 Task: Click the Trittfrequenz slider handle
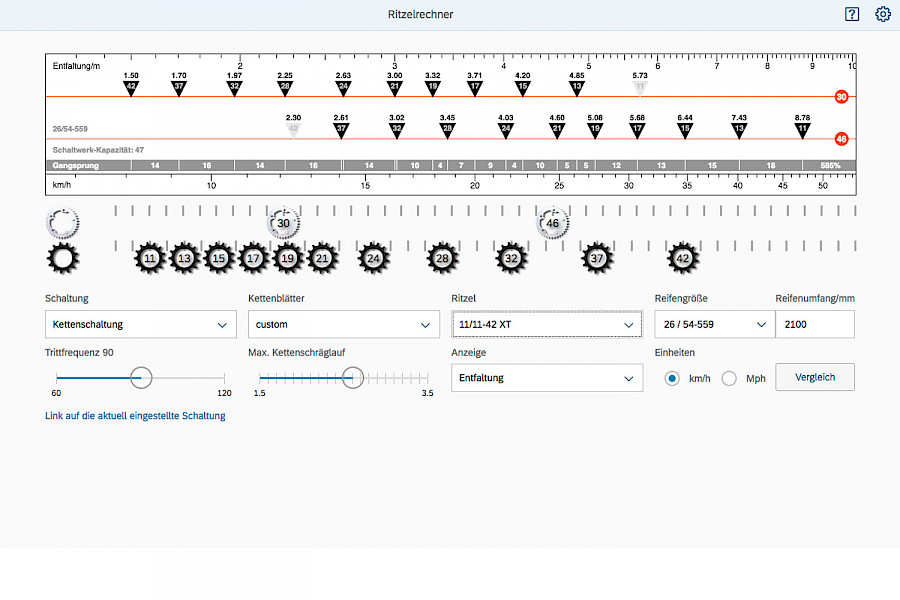pos(141,377)
